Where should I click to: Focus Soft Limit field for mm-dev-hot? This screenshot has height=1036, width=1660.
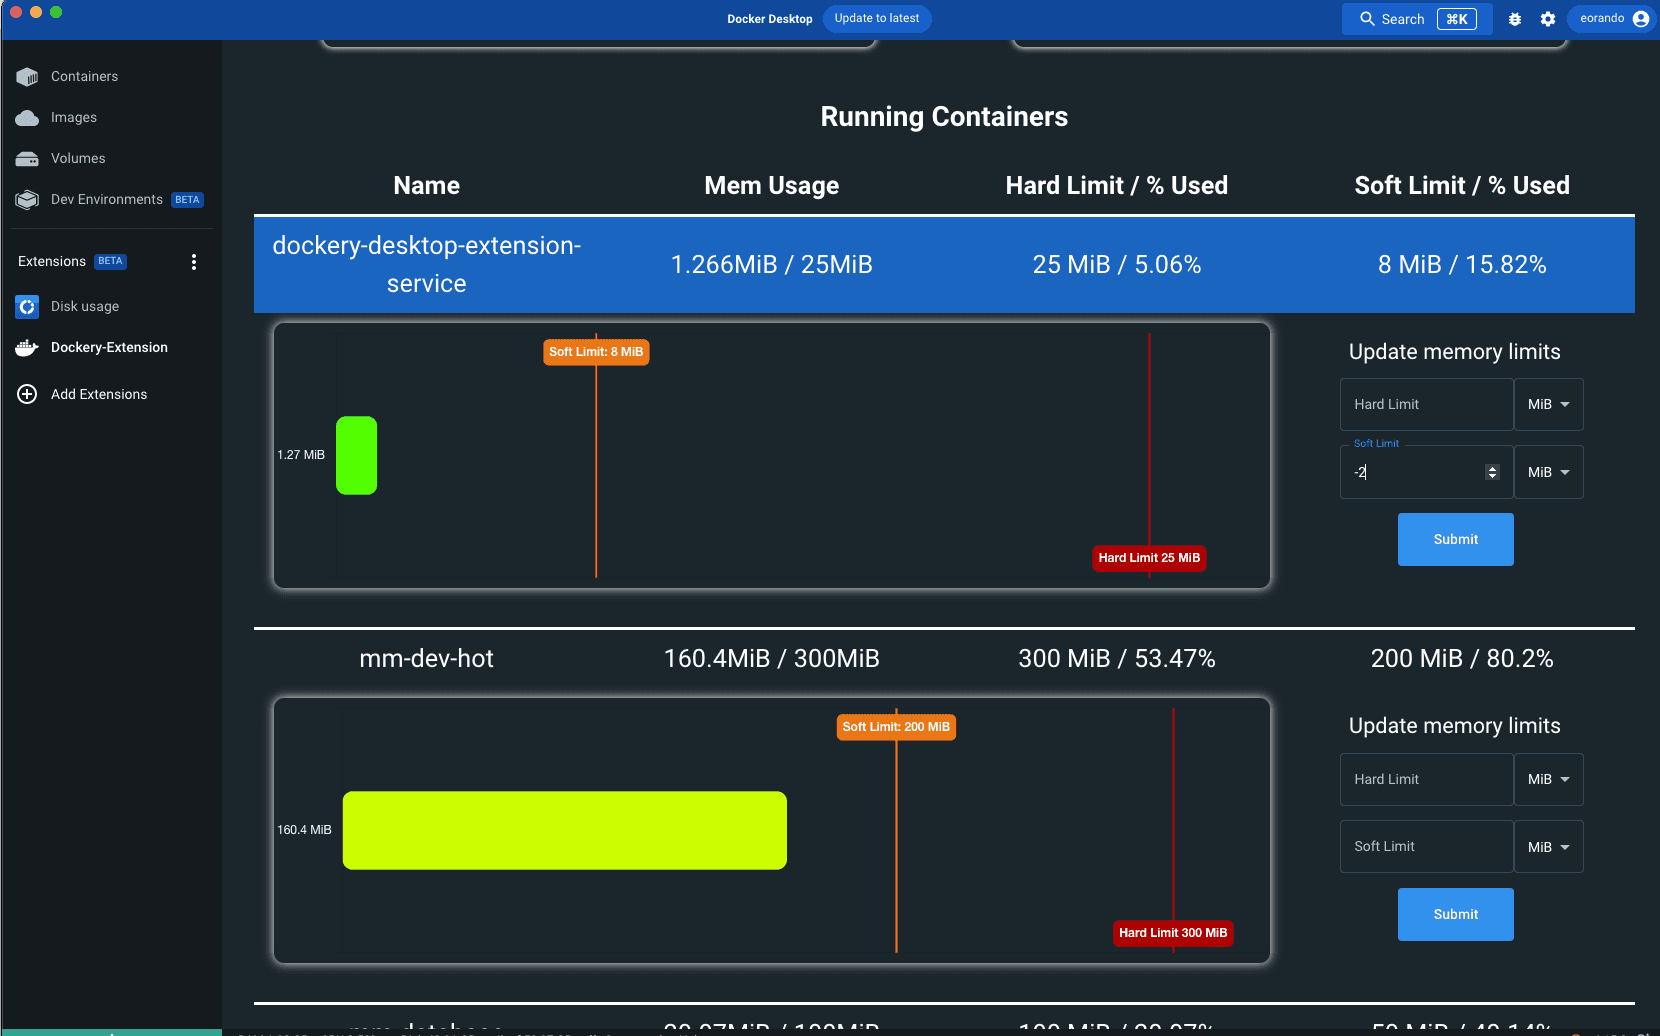[x=1427, y=847]
